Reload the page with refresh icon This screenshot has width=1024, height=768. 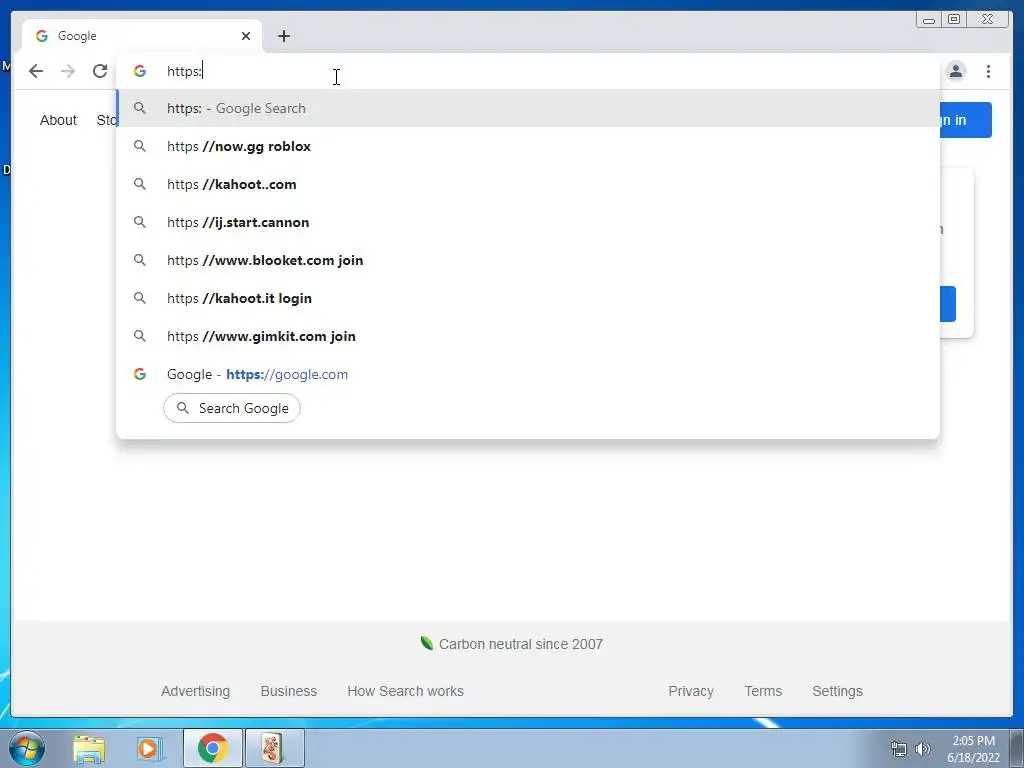(100, 71)
